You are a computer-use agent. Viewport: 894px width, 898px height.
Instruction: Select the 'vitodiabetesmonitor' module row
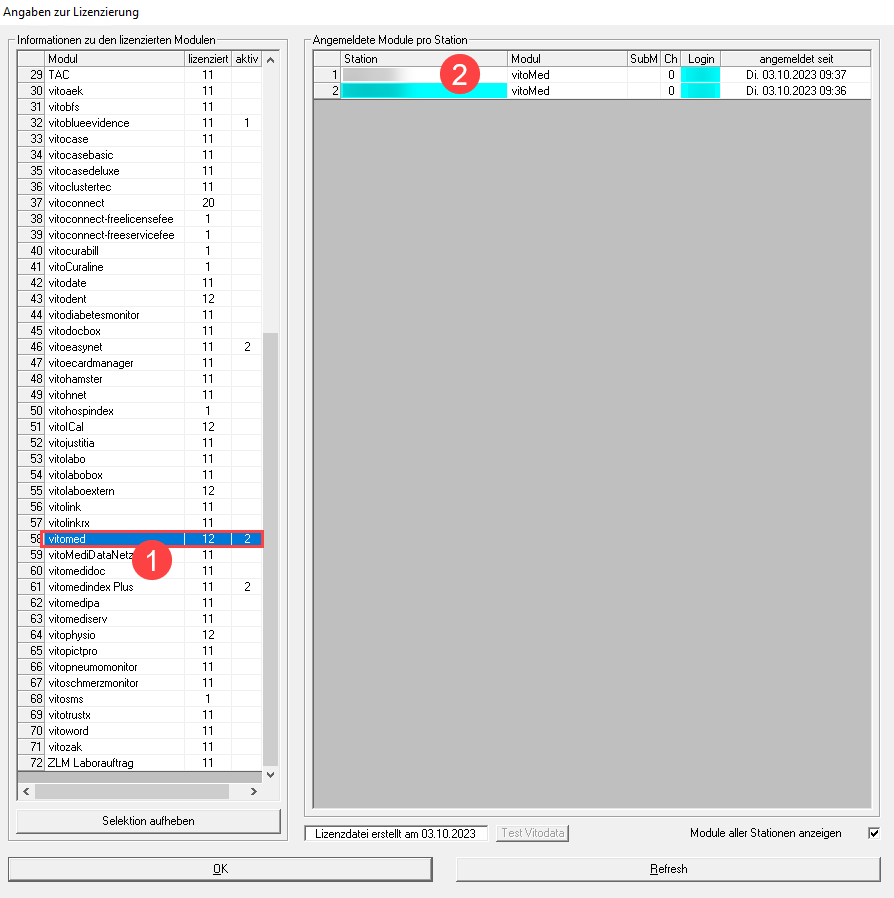[140, 315]
